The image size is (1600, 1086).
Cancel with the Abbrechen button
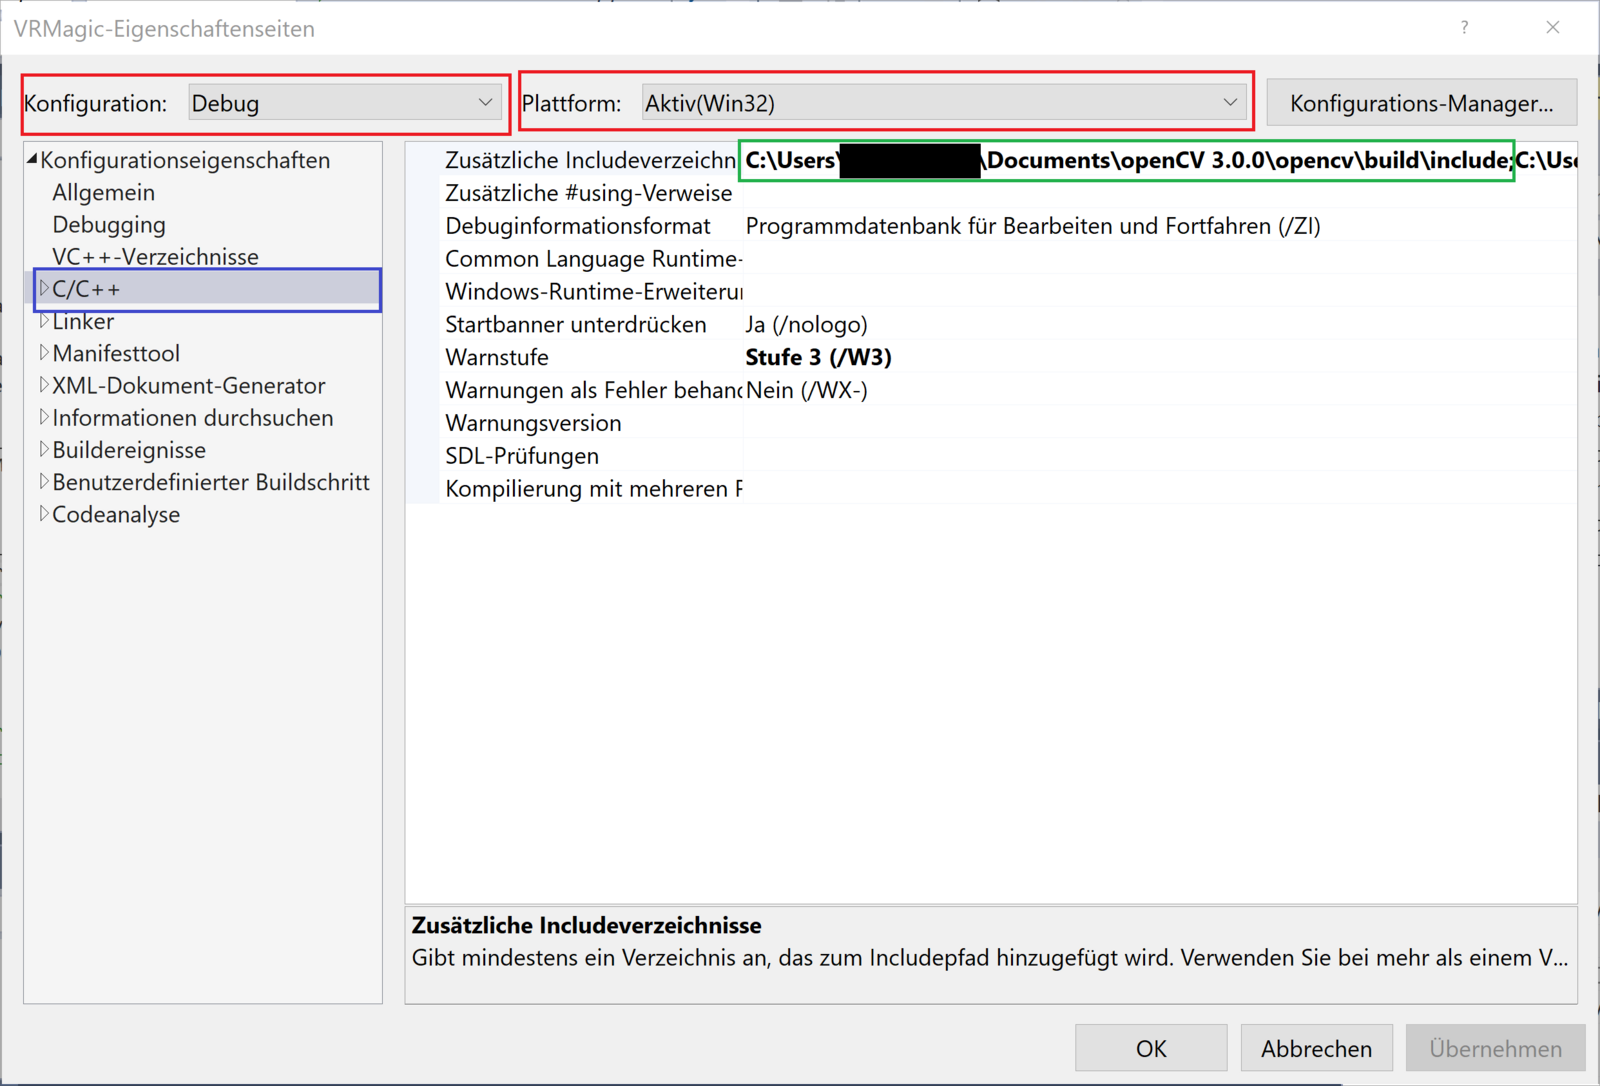[x=1315, y=1048]
